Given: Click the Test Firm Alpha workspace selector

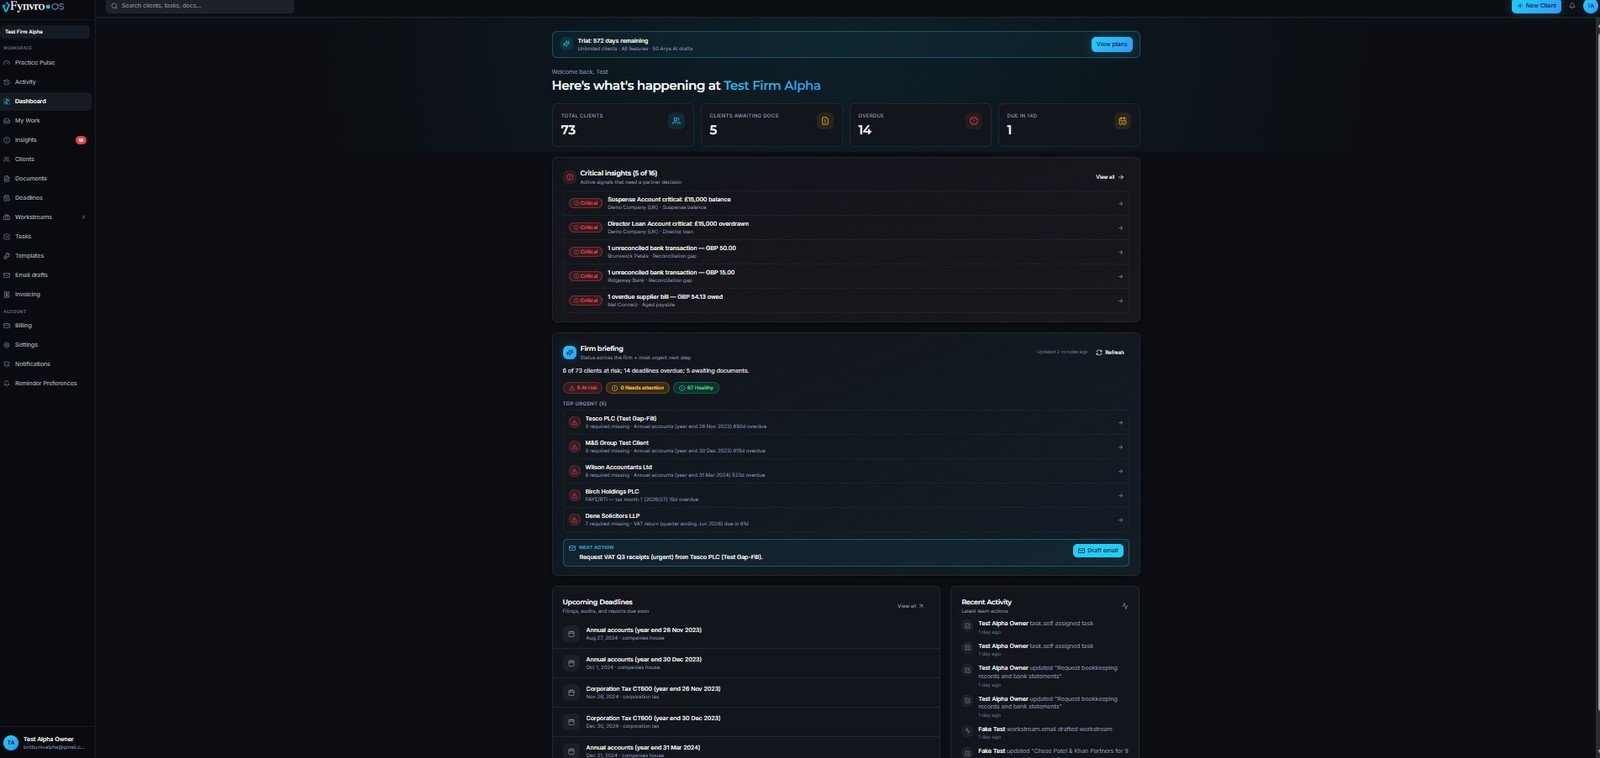Looking at the screenshot, I should tap(46, 32).
